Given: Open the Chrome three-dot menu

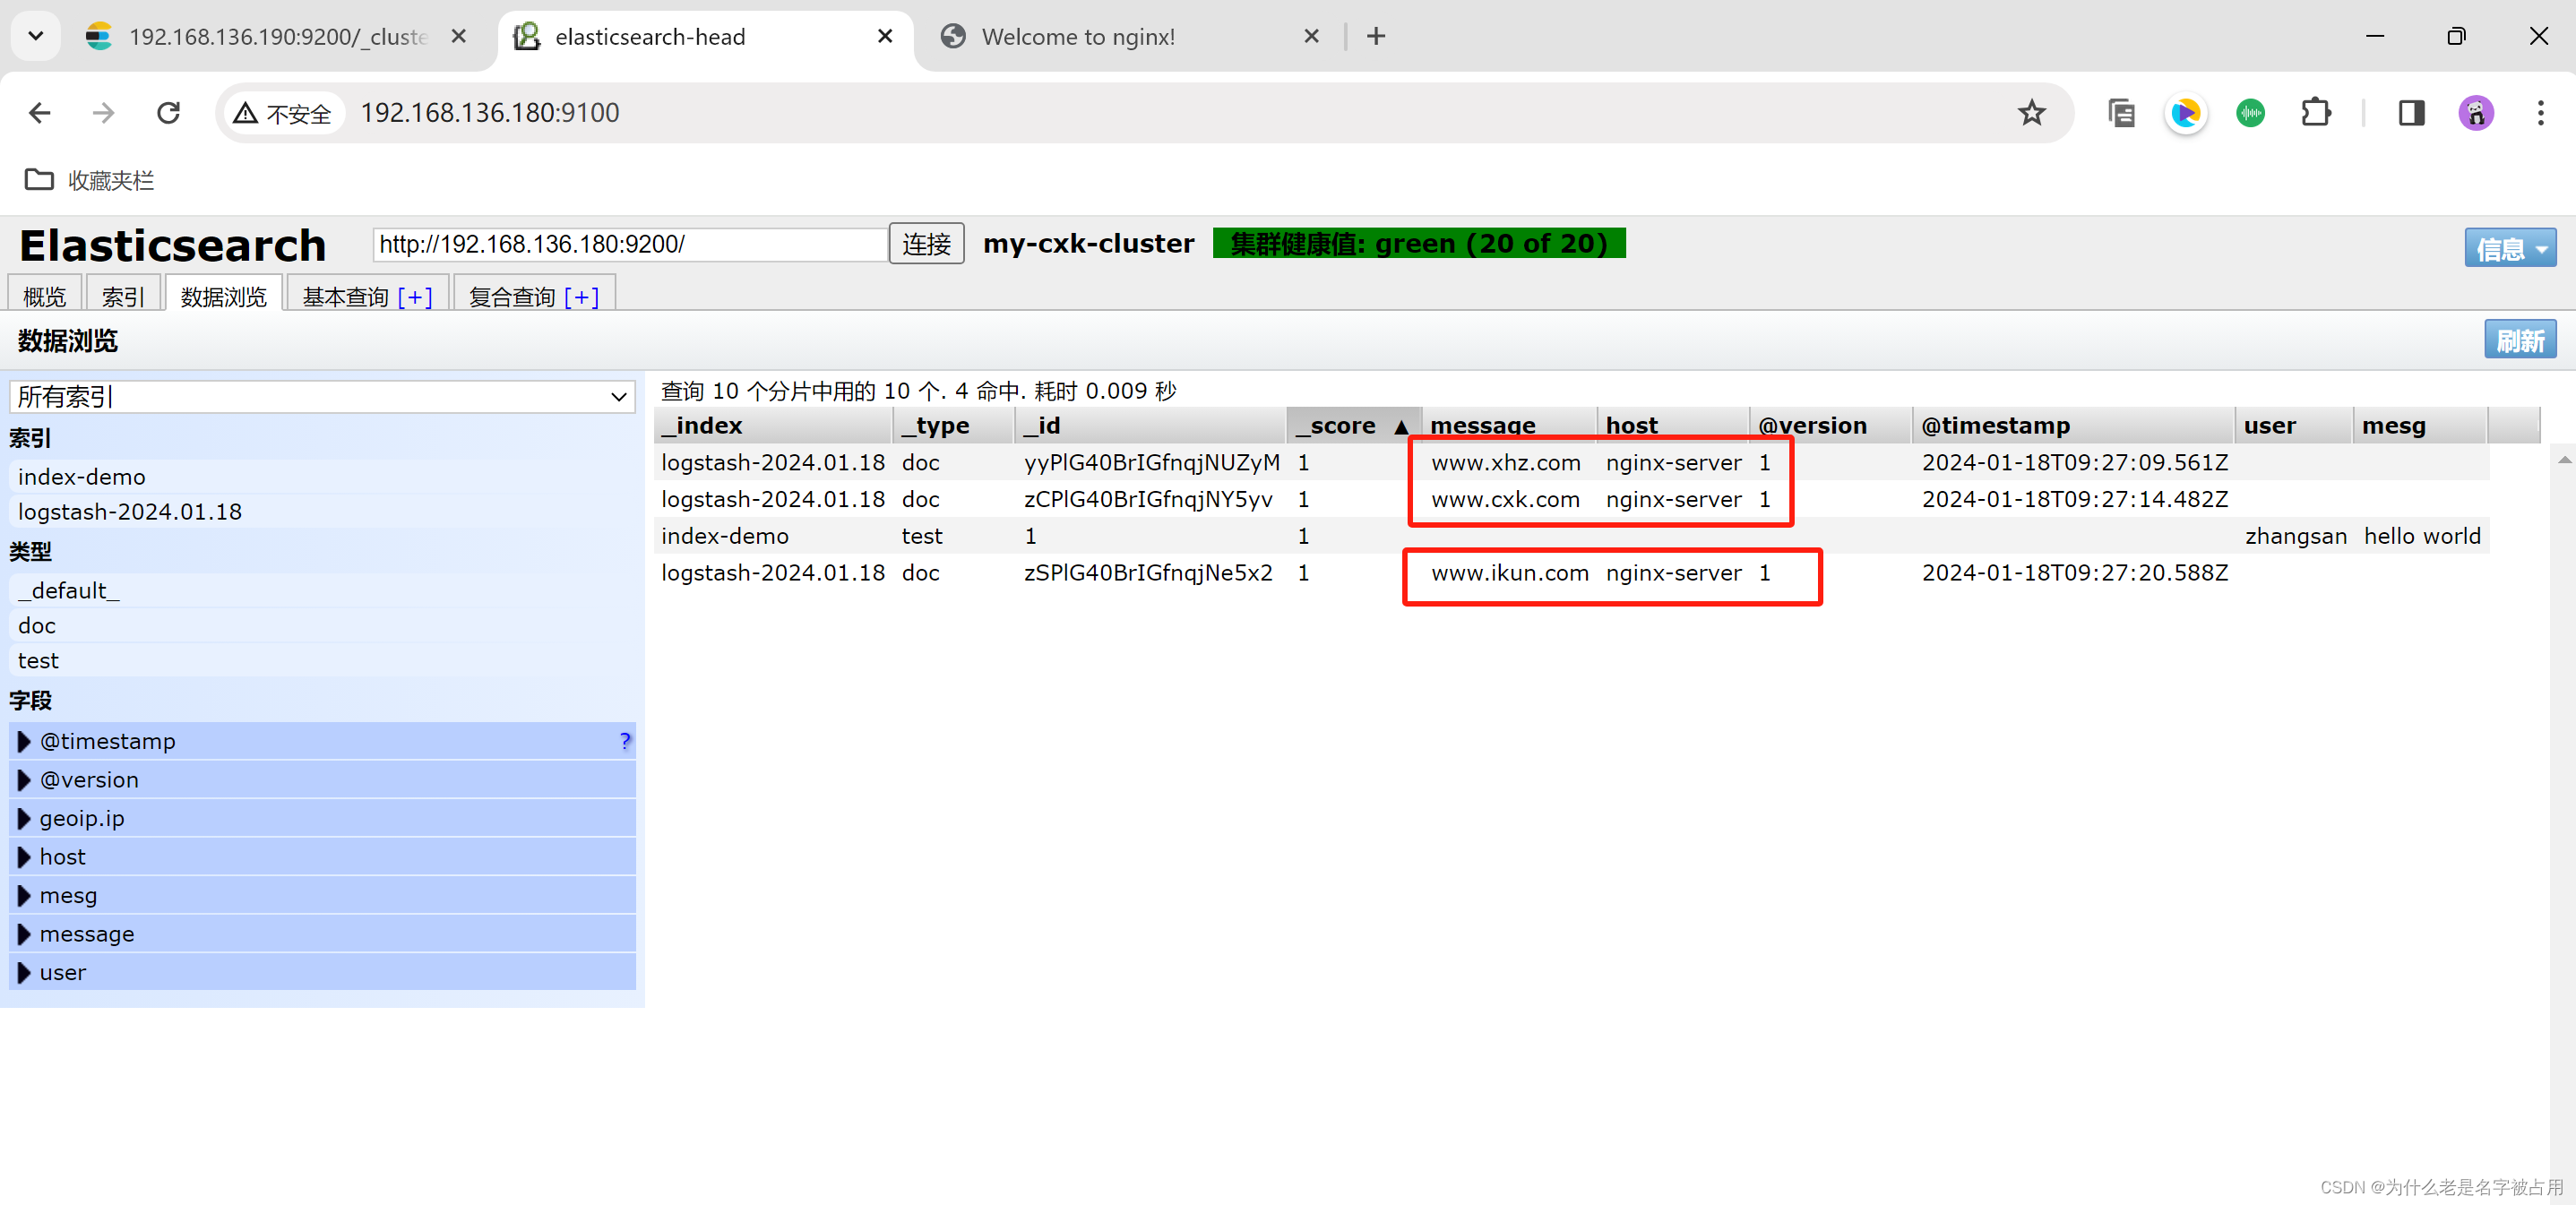Looking at the screenshot, I should tap(2540, 113).
